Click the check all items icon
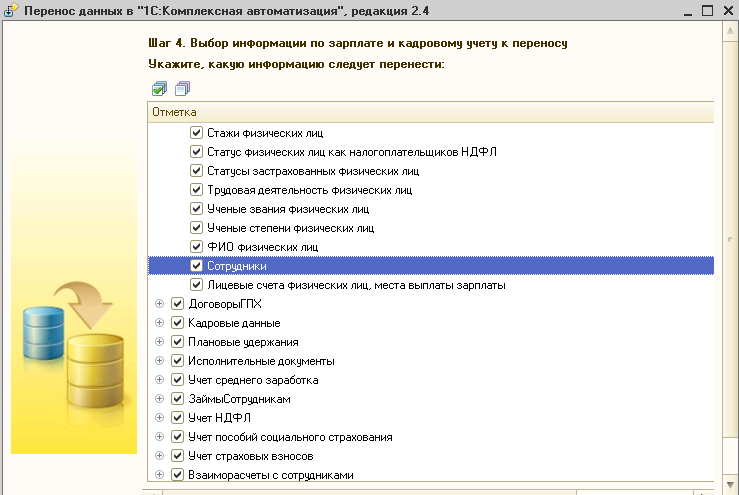 [159, 88]
